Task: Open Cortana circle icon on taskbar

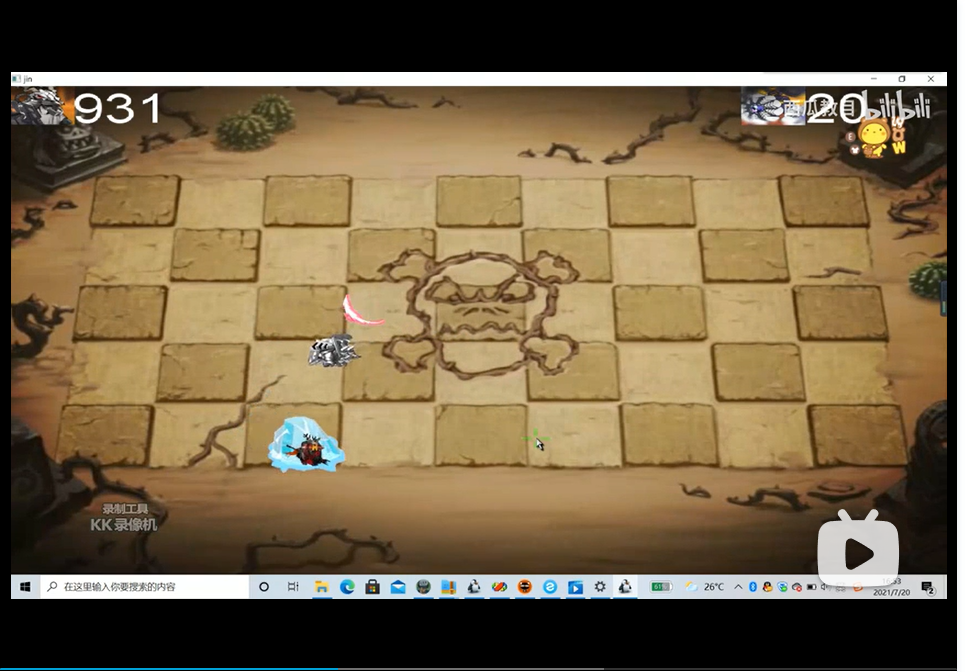Action: point(264,587)
